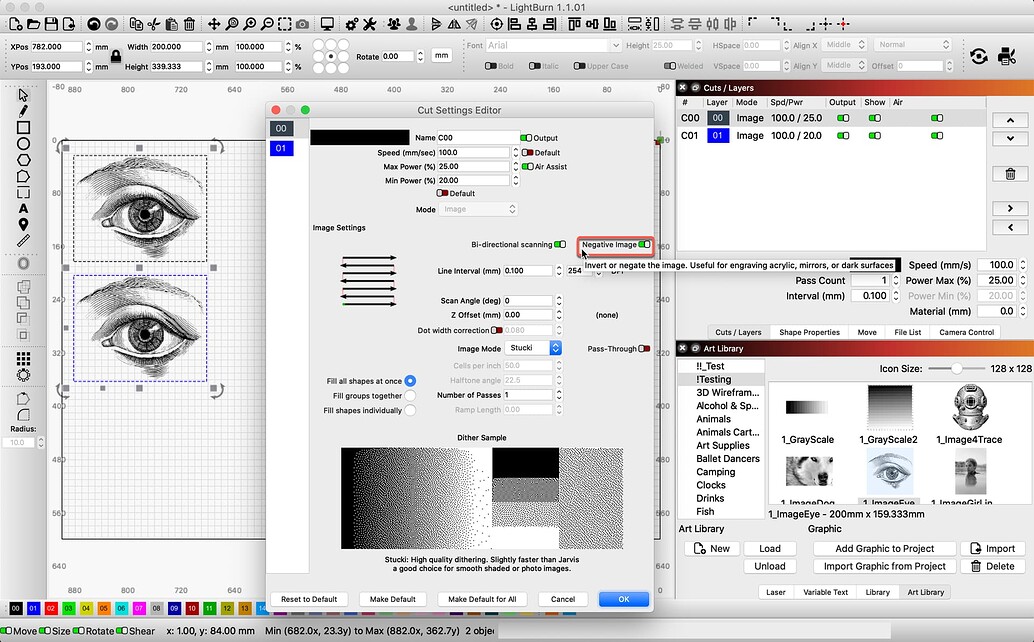Click the Line Interval stepper arrows
Screen dimensions: 1034x642
pyautogui.click(x=559, y=271)
